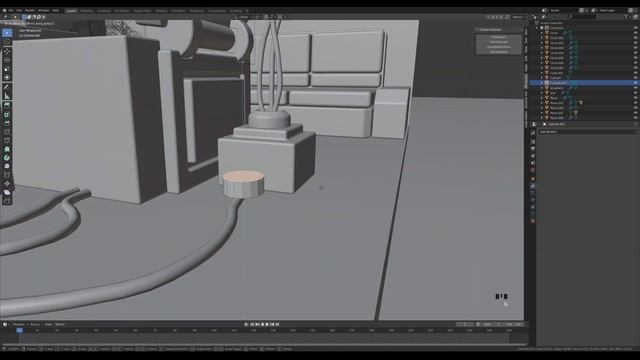Click the current frame number field

click(464, 324)
